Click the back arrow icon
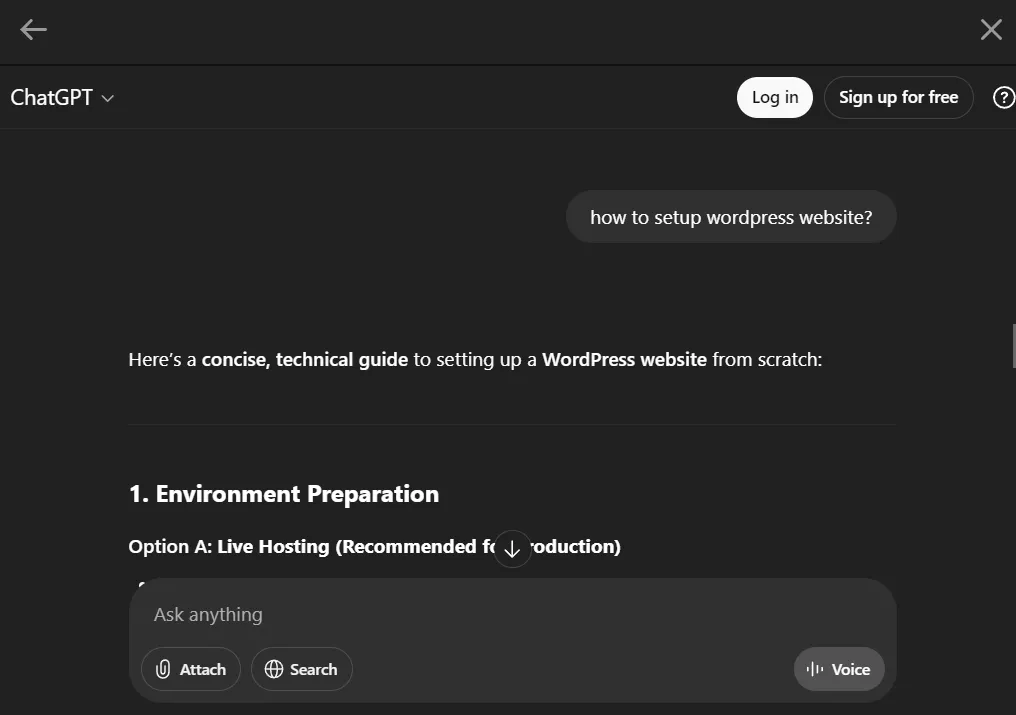The image size is (1016, 715). [x=33, y=30]
